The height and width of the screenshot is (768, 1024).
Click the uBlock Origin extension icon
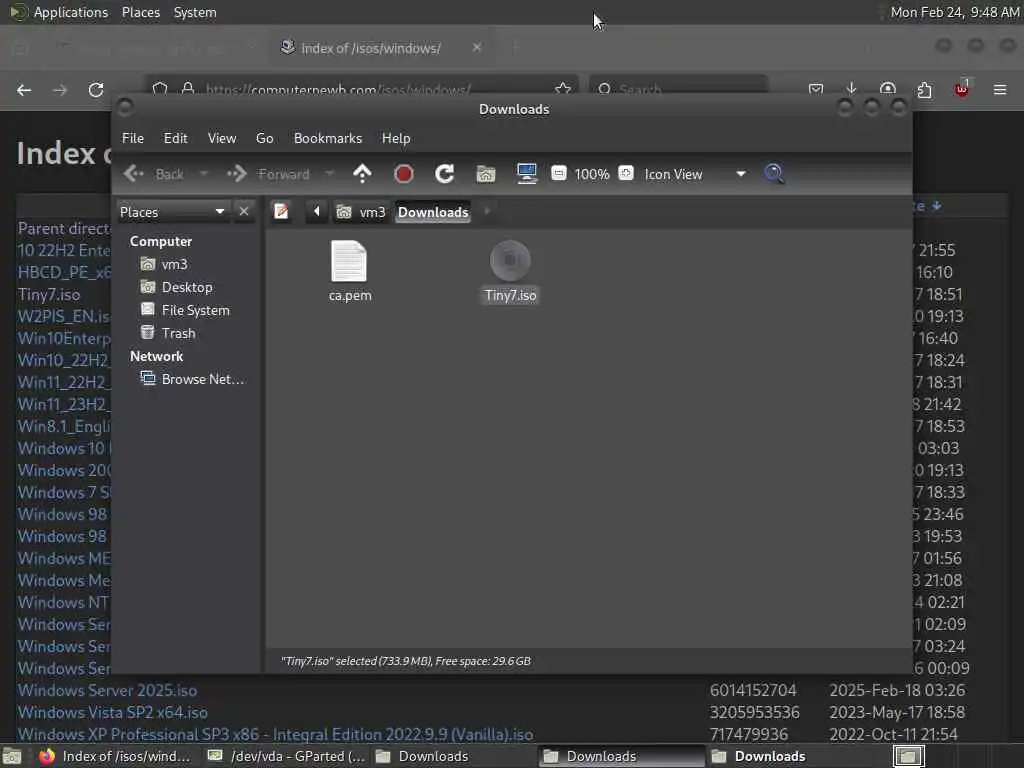tap(962, 89)
